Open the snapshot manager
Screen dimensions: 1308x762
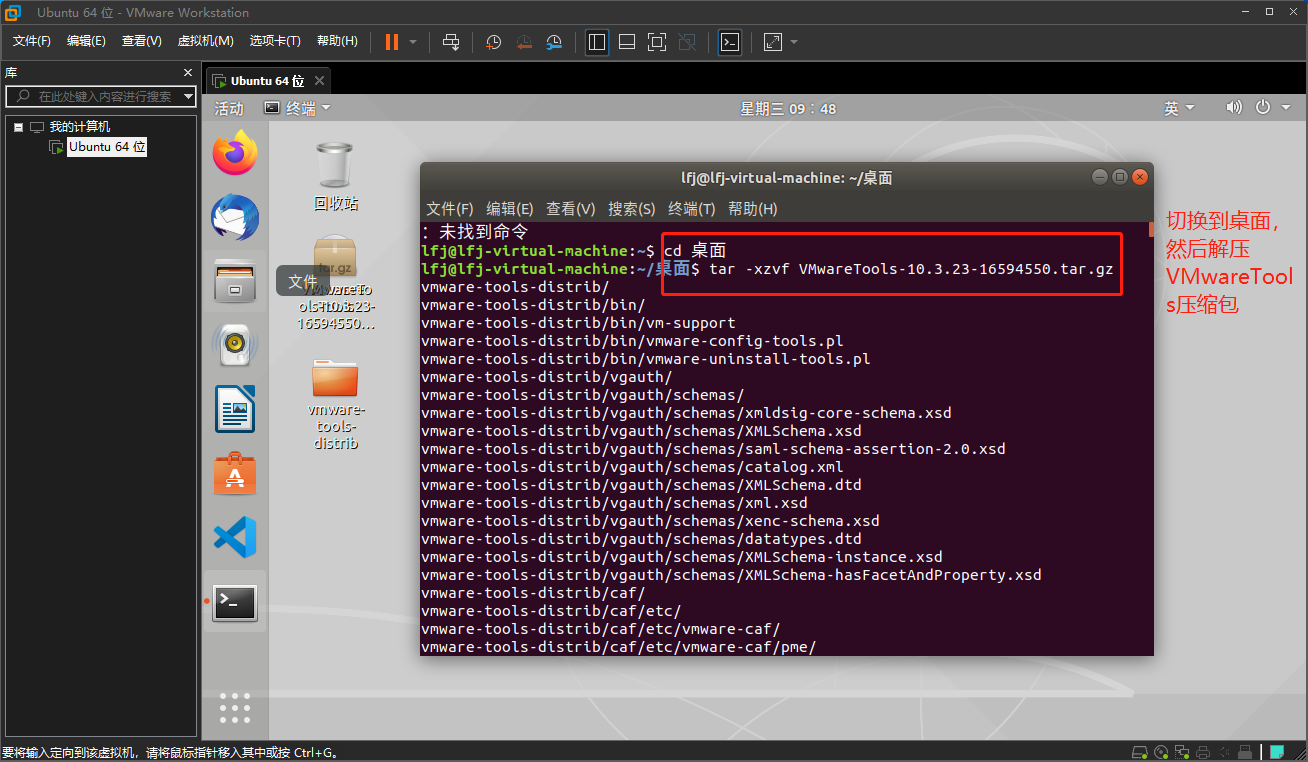pos(555,42)
